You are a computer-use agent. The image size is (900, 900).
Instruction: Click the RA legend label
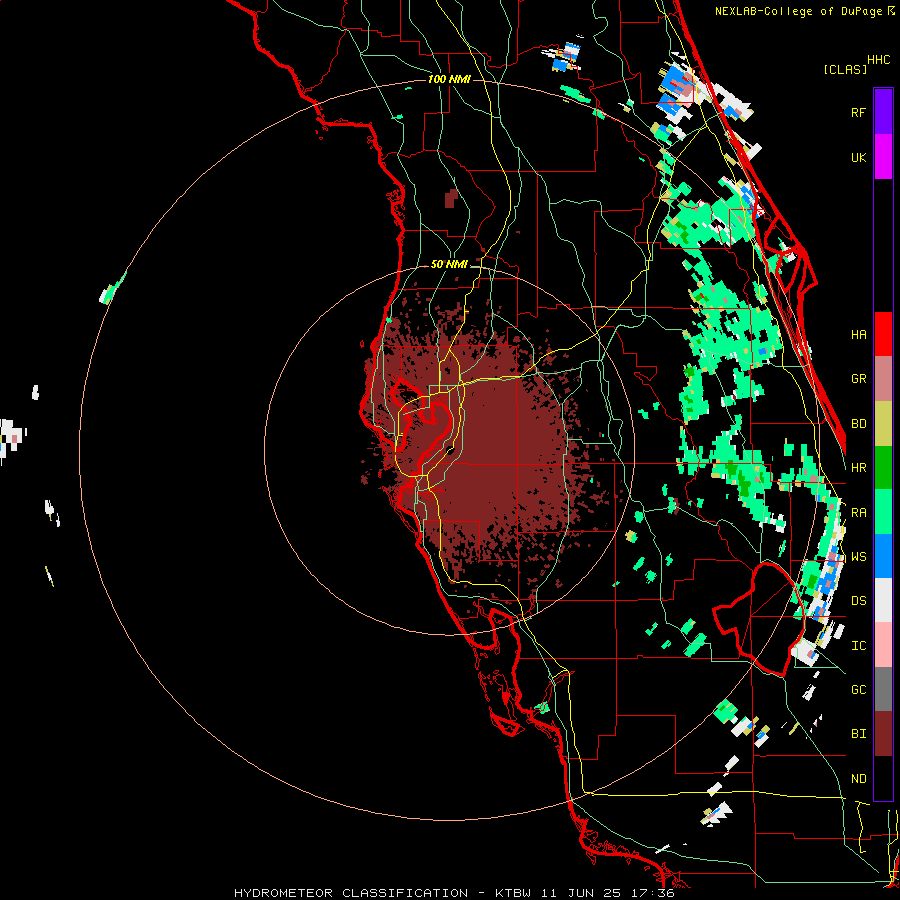point(858,513)
